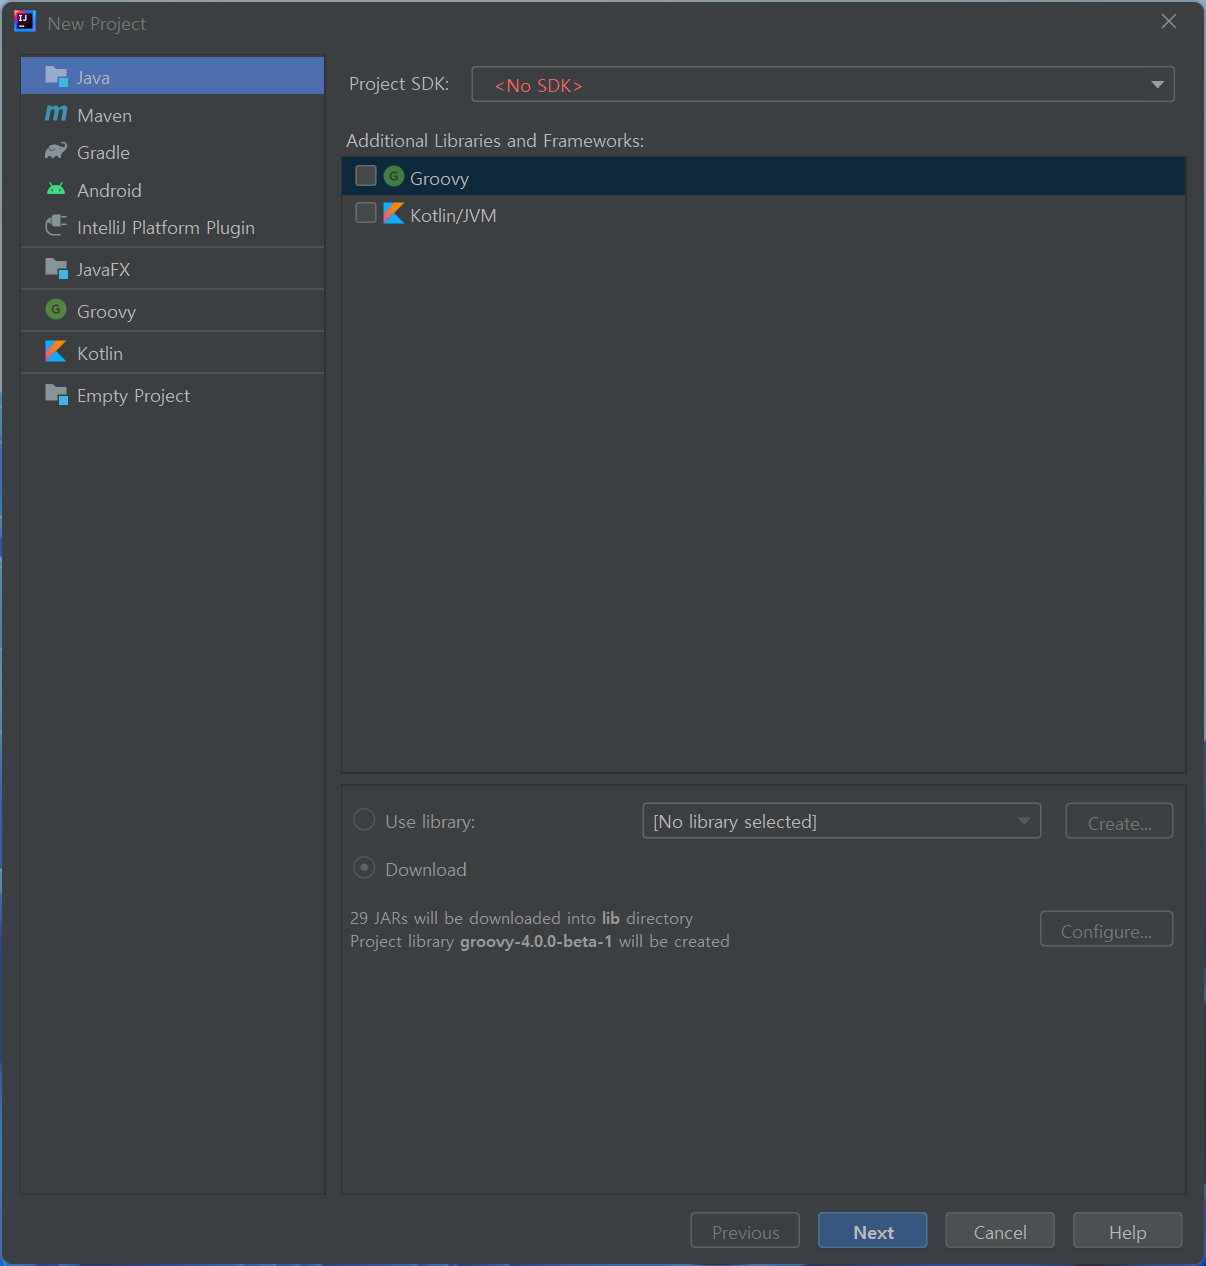Screen dimensions: 1206x1266
Task: Select the Use library radio button
Action: pos(364,820)
